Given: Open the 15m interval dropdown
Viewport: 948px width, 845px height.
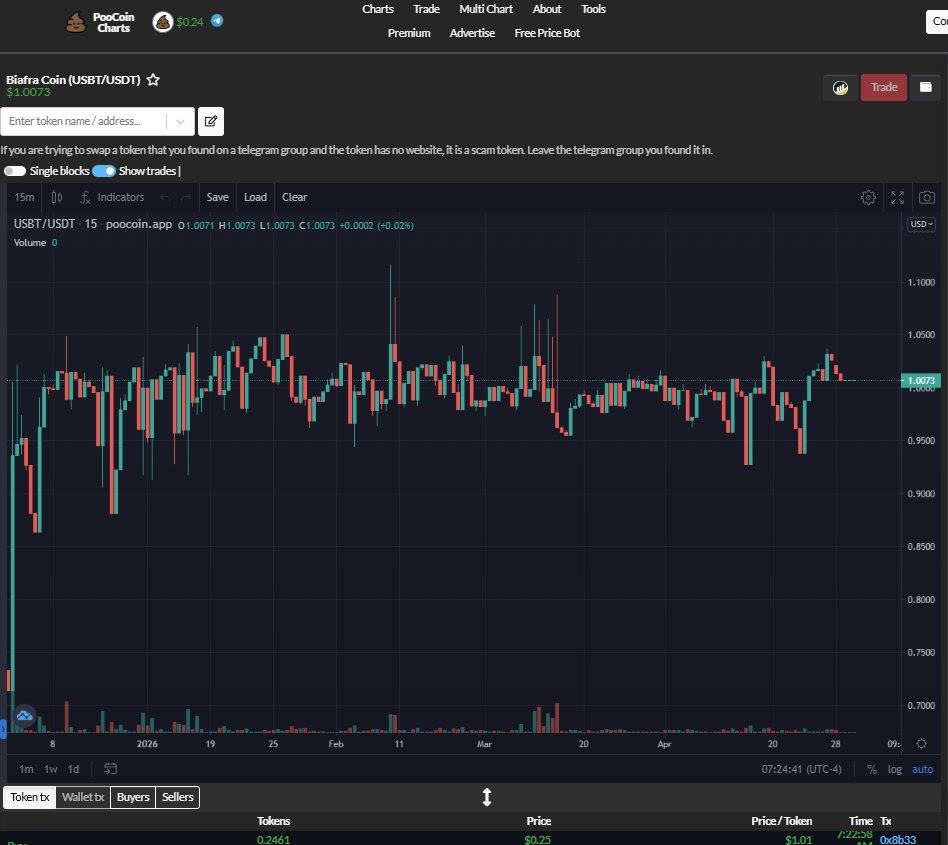Looking at the screenshot, I should [x=24, y=198].
